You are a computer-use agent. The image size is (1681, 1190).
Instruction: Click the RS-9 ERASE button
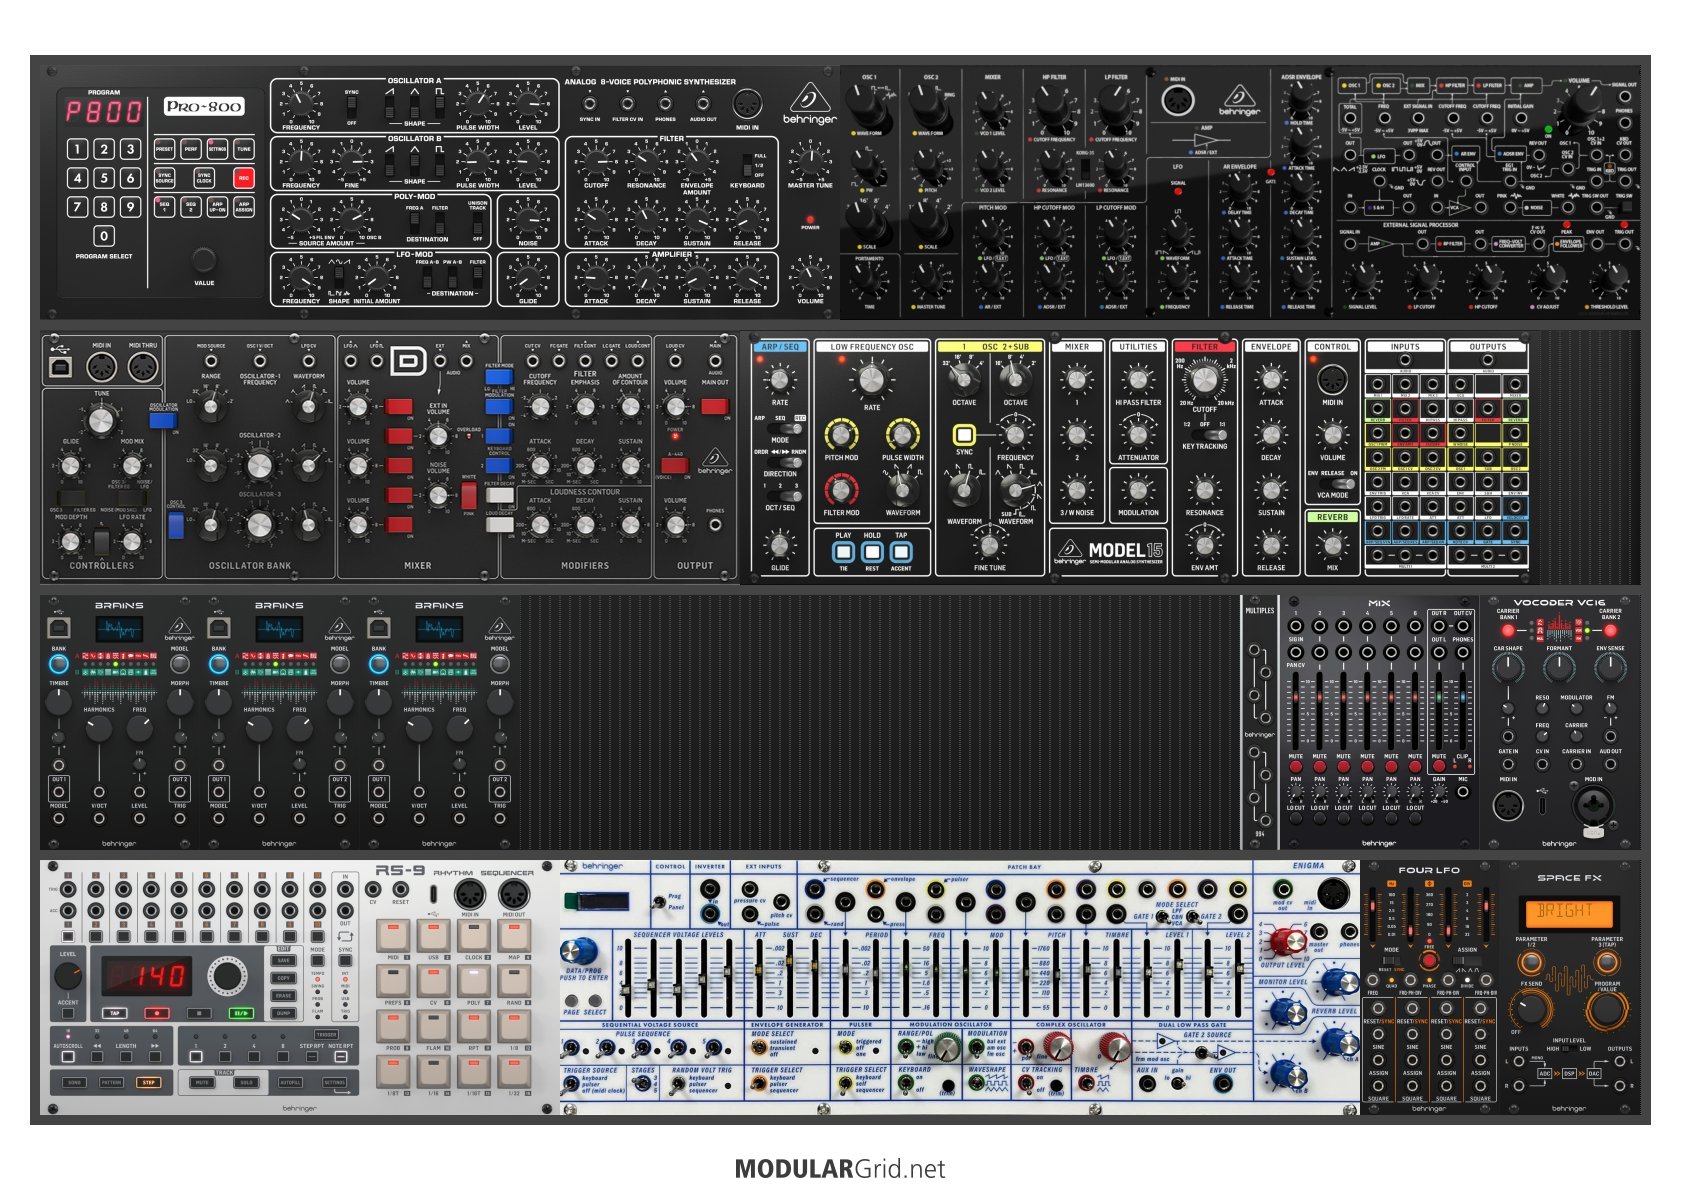tap(283, 995)
